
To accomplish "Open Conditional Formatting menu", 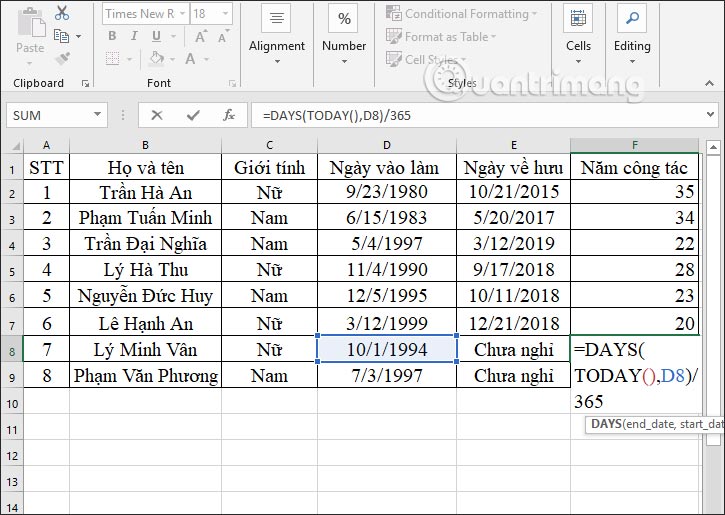I will coord(462,14).
